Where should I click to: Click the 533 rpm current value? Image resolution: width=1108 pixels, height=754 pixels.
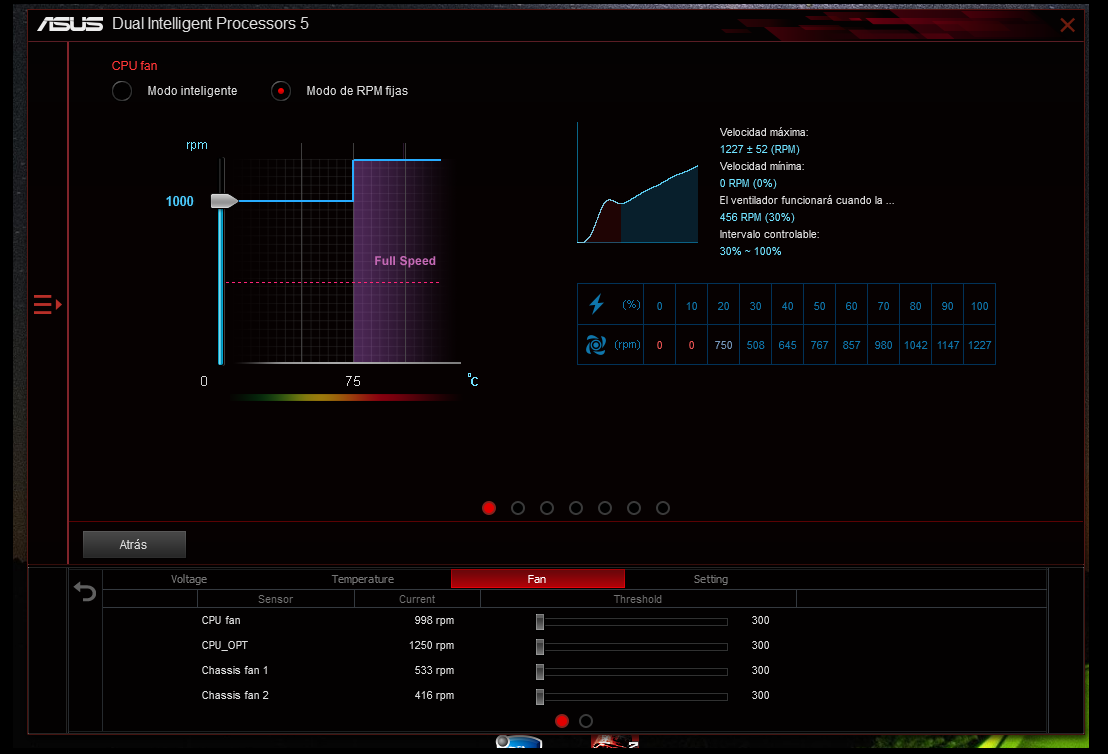click(434, 670)
